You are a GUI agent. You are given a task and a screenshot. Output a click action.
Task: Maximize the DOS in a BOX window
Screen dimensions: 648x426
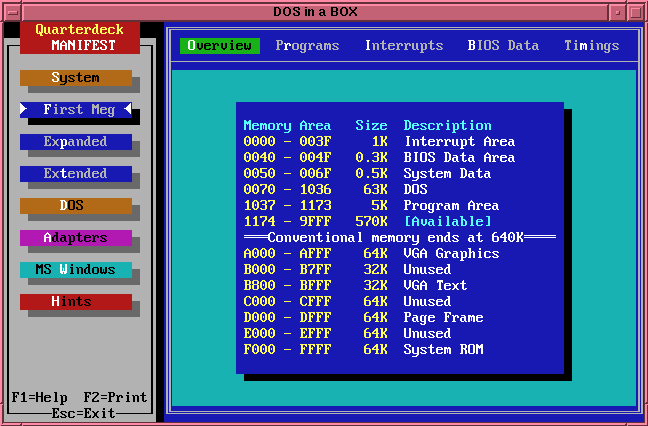[x=636, y=12]
